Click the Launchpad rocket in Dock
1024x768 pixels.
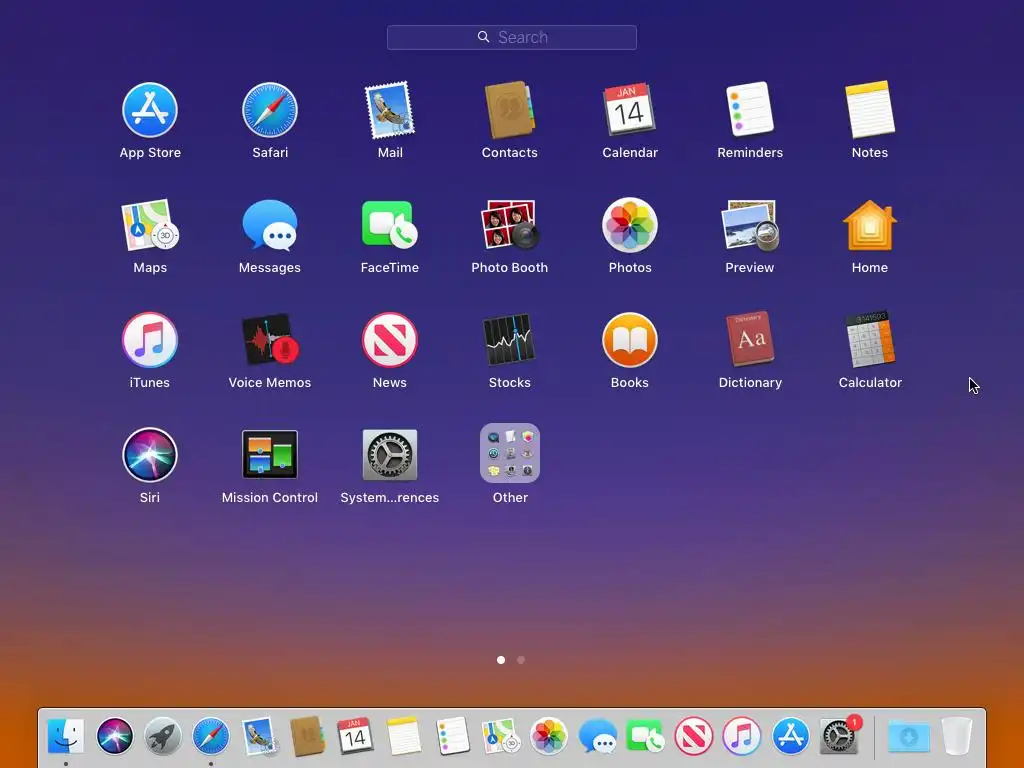[x=163, y=736]
